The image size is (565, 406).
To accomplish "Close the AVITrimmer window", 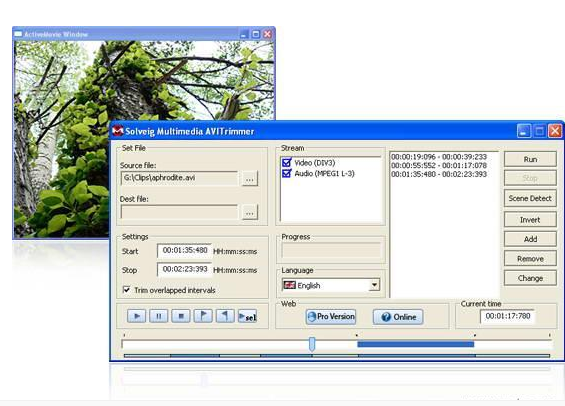I will pyautogui.click(x=555, y=131).
